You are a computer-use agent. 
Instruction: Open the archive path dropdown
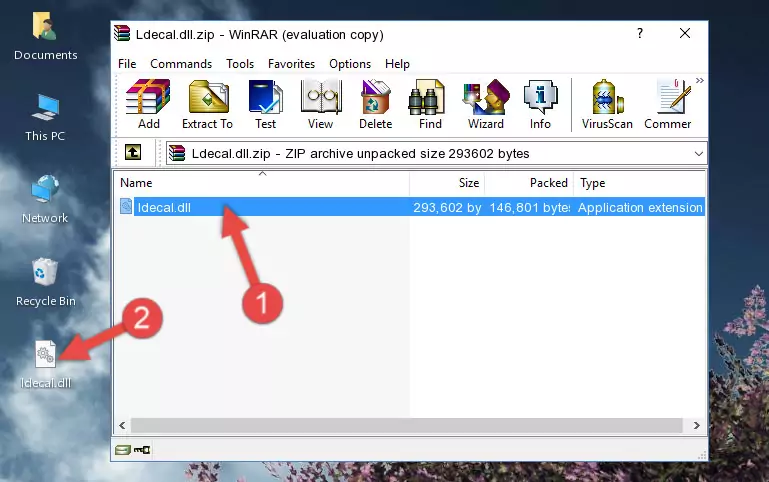coord(698,153)
